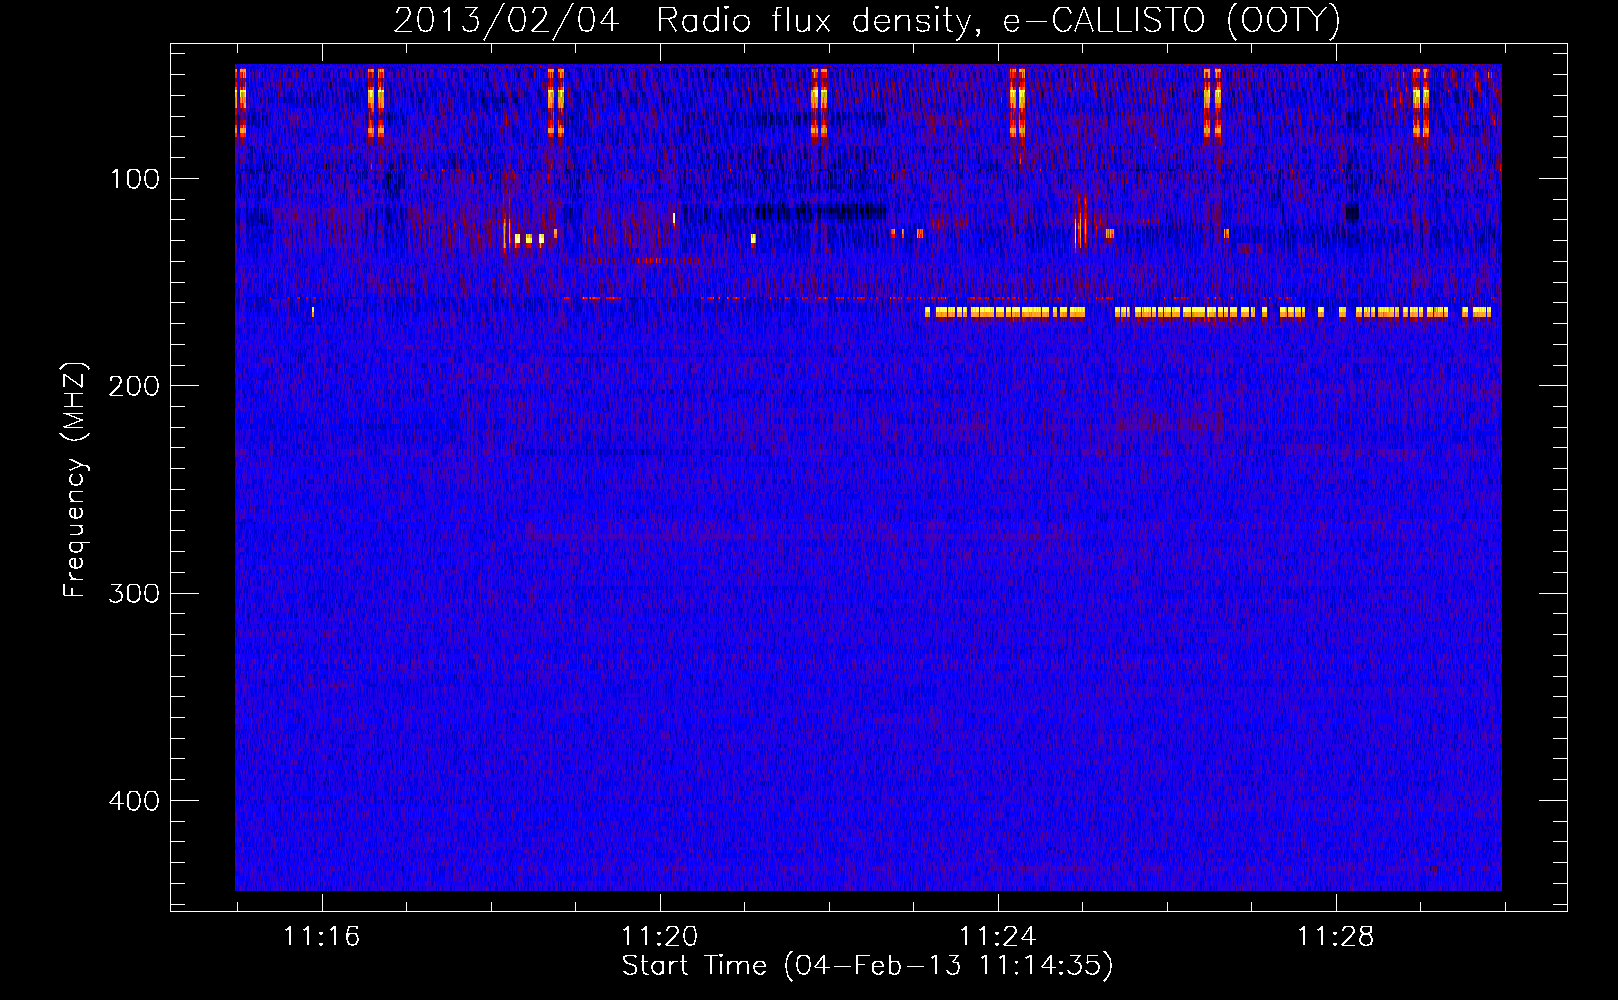Click the 11:24 time tick label

997,936
